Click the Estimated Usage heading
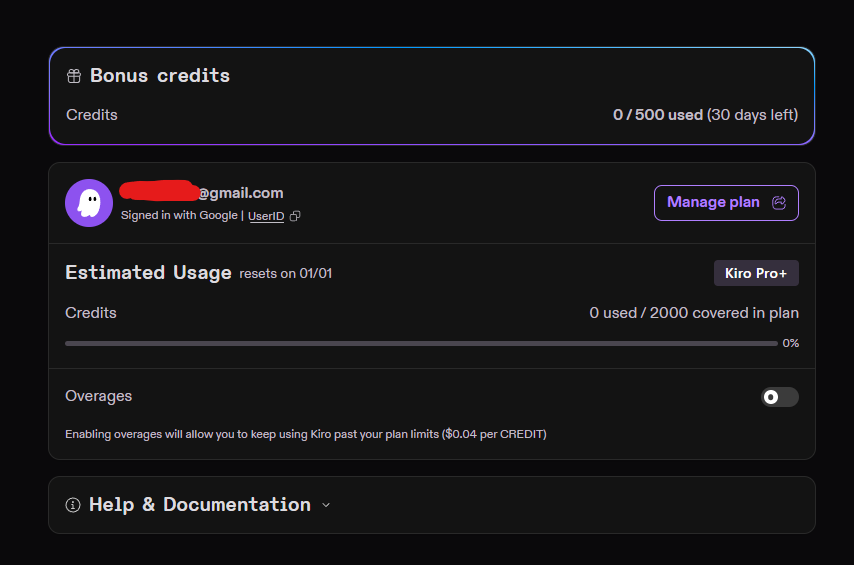Image resolution: width=854 pixels, height=565 pixels. pos(148,272)
